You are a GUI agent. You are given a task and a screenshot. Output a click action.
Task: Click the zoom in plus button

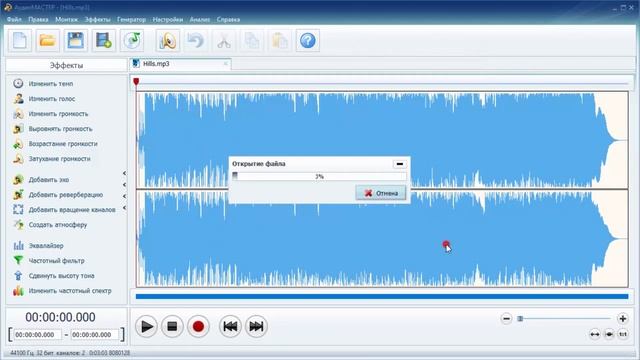click(623, 319)
